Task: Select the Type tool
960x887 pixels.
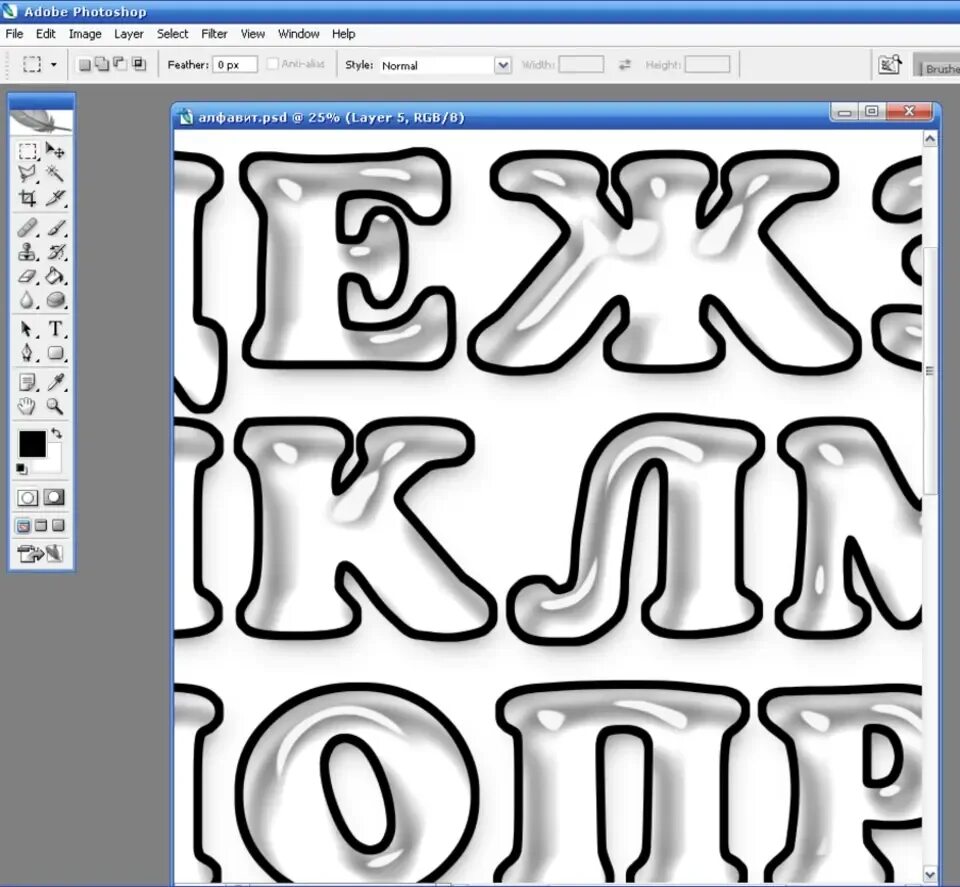Action: (x=55, y=329)
